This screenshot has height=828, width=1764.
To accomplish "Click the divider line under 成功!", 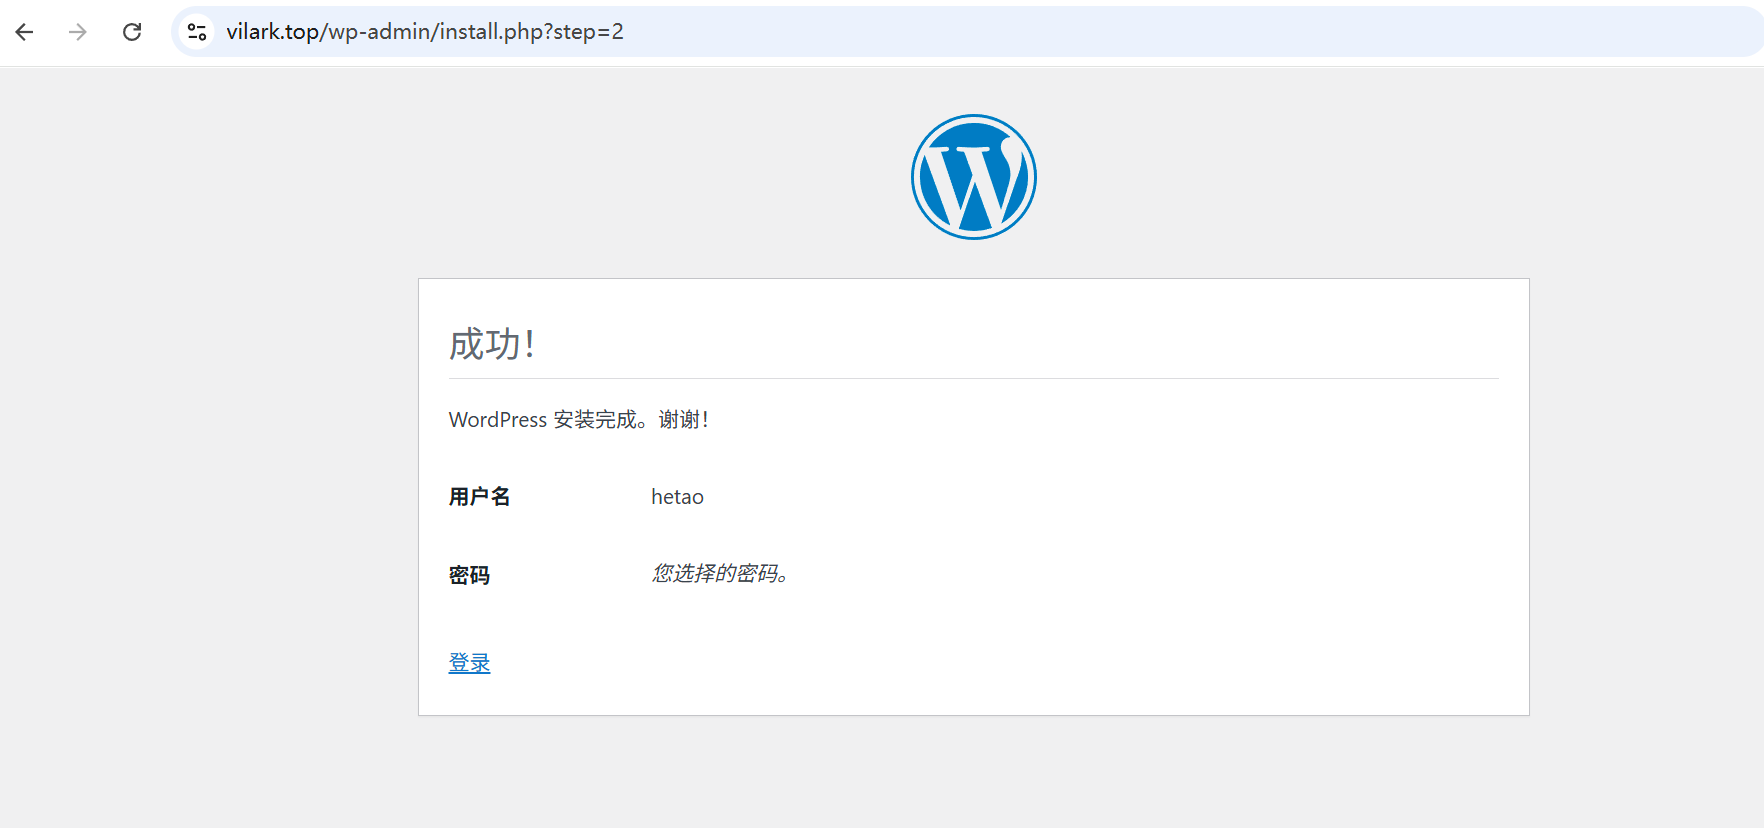I will click(x=973, y=378).
